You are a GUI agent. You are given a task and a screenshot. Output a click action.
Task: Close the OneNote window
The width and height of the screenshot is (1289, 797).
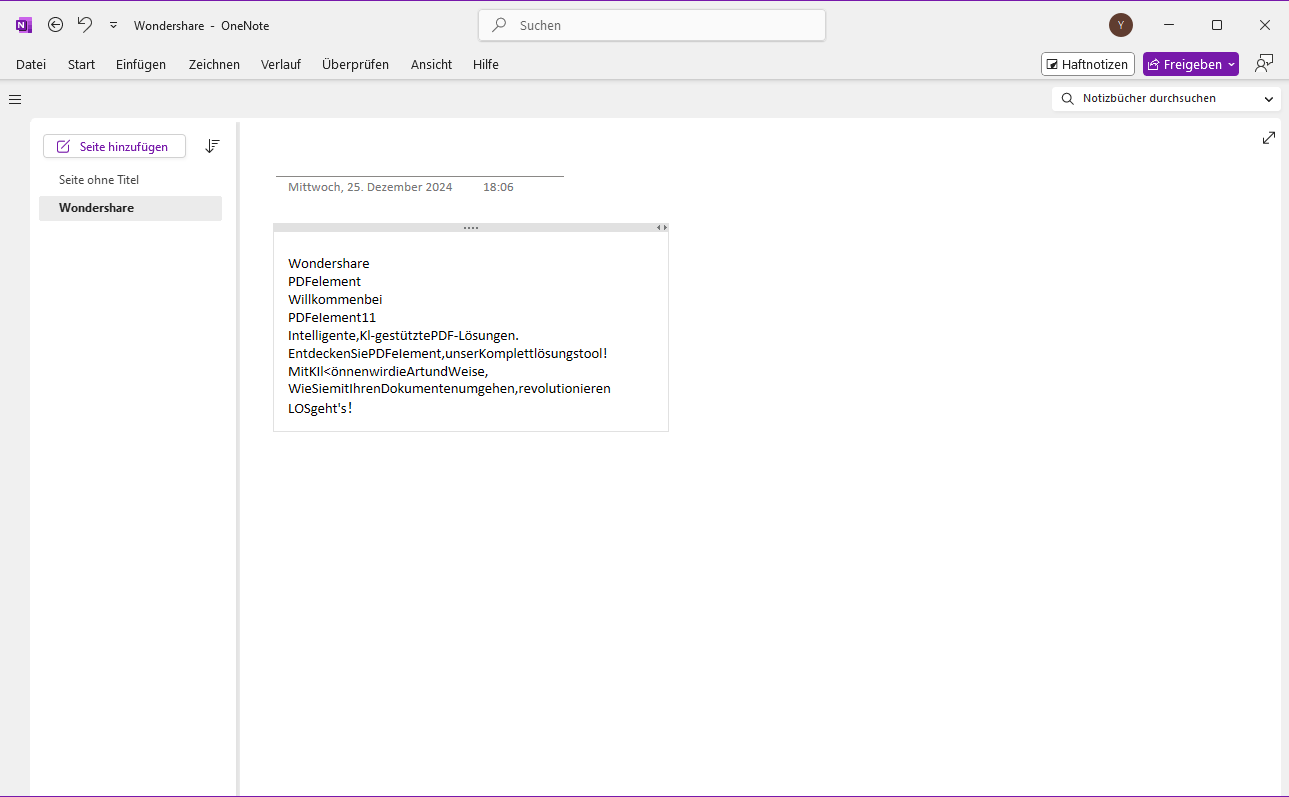point(1265,25)
